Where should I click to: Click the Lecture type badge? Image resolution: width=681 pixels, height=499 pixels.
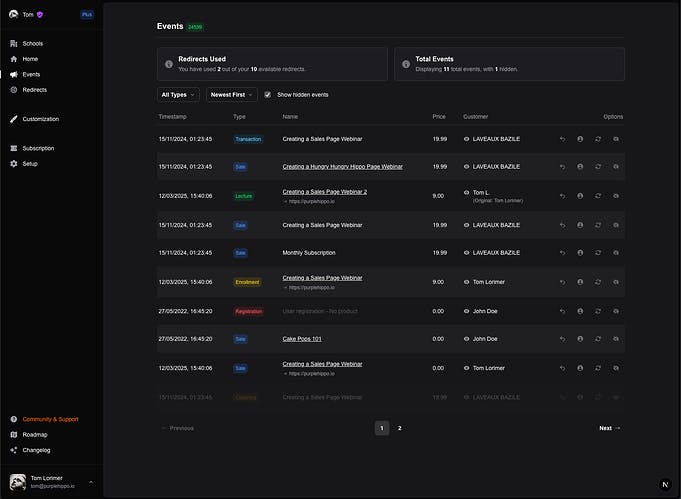pyautogui.click(x=244, y=196)
